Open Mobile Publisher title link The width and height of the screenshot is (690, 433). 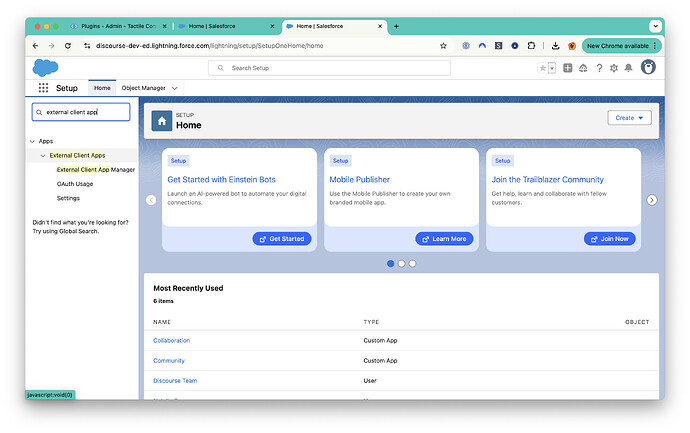coord(360,180)
